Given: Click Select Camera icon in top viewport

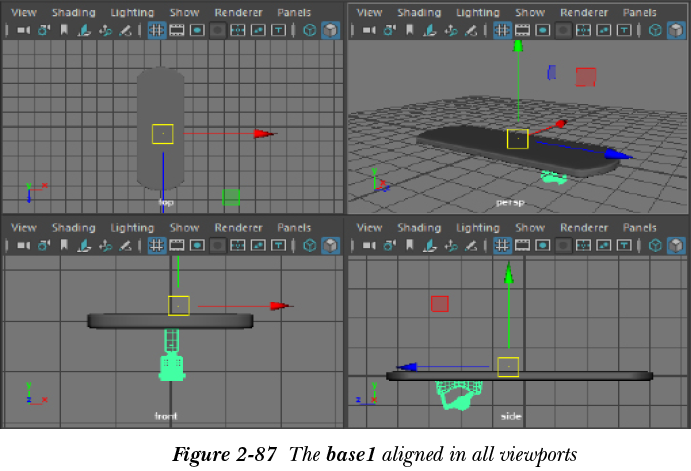Looking at the screenshot, I should pyautogui.click(x=22, y=31).
